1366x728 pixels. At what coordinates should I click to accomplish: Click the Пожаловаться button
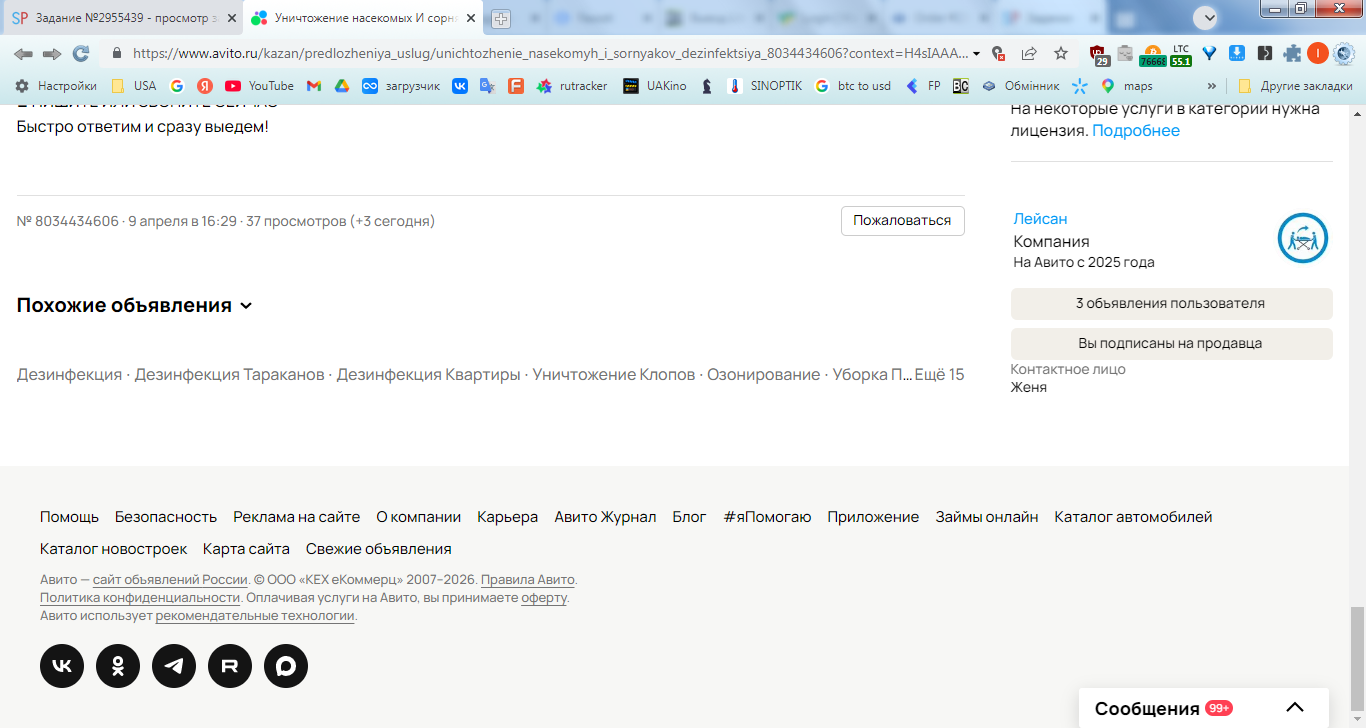(902, 221)
